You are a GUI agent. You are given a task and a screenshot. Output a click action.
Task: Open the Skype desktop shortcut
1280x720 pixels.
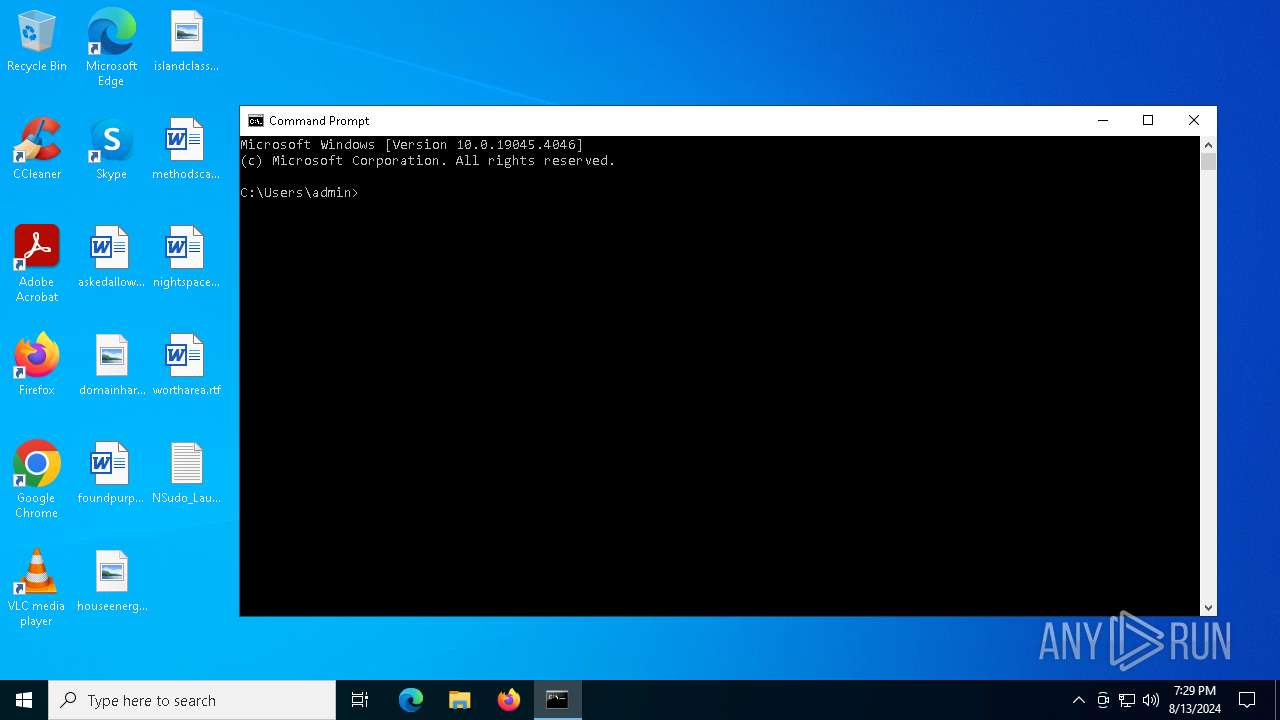tap(111, 150)
